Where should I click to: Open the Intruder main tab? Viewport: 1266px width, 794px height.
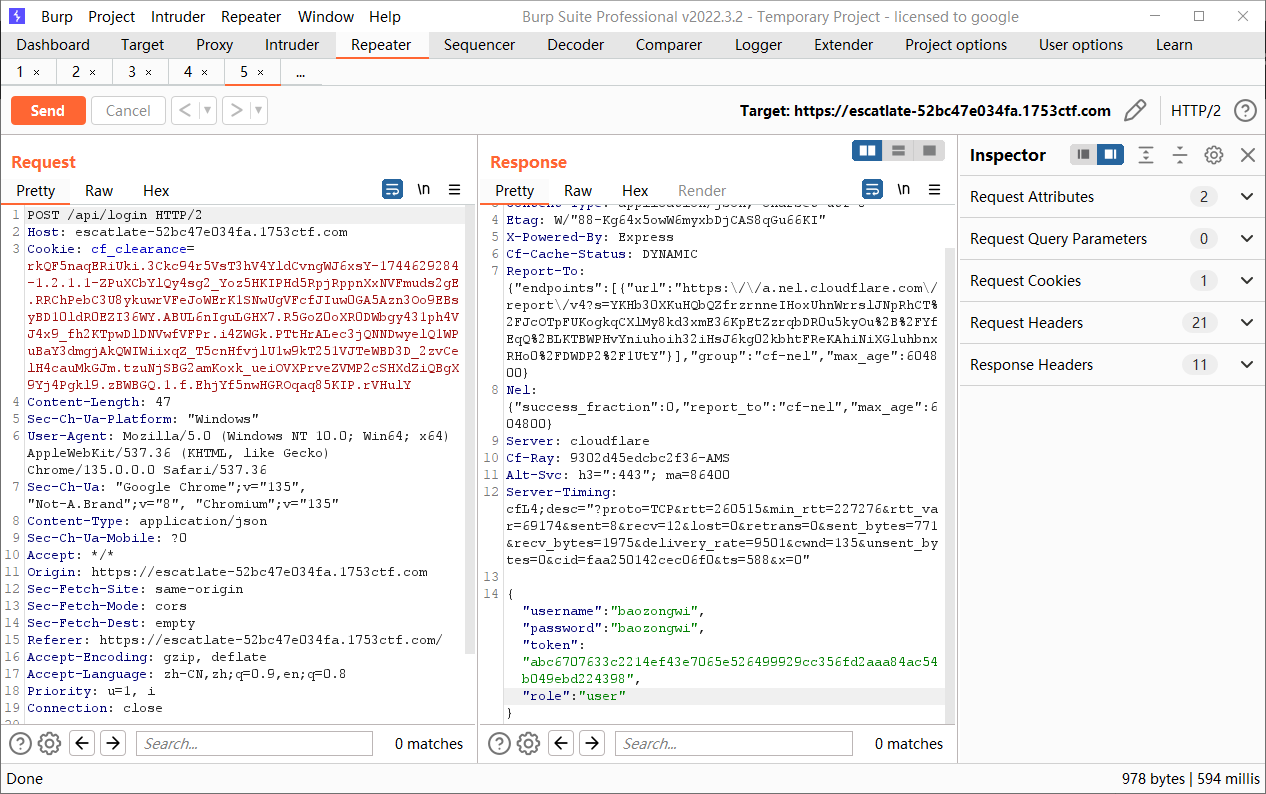click(x=292, y=45)
